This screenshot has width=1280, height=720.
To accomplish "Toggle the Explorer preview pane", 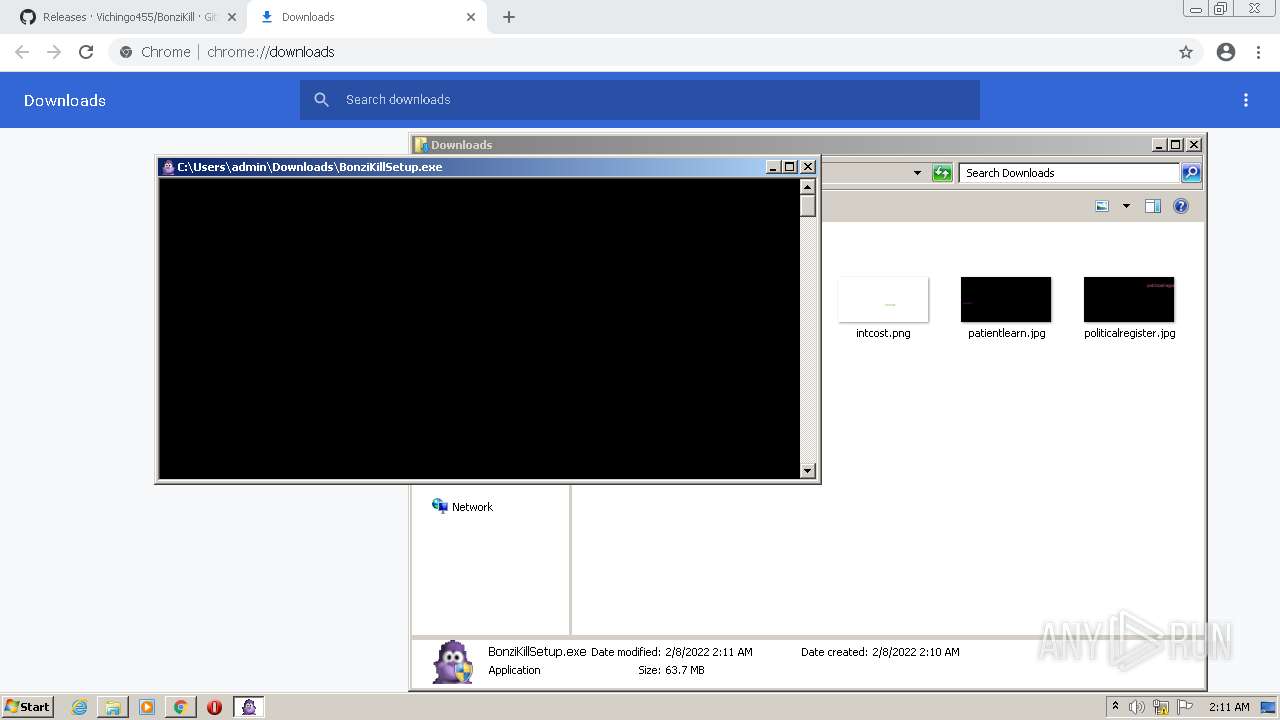I will [x=1153, y=206].
